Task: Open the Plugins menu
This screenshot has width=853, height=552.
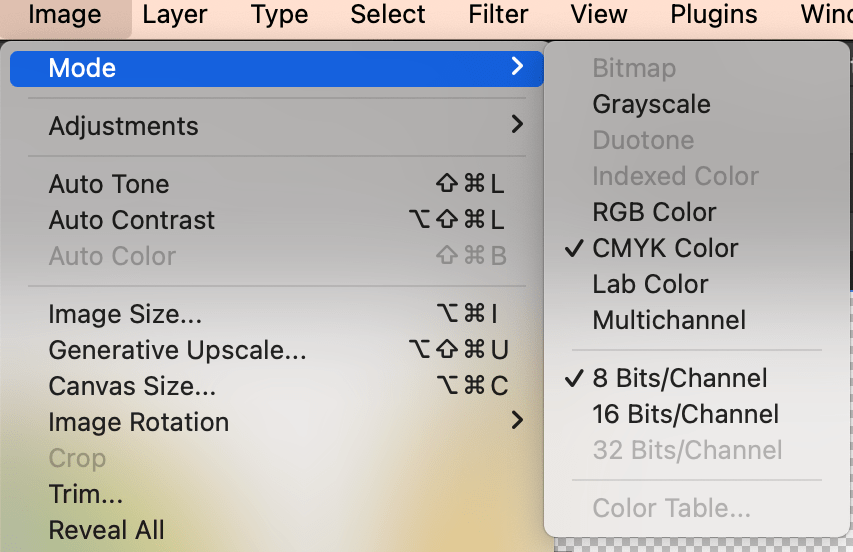Action: [x=714, y=15]
